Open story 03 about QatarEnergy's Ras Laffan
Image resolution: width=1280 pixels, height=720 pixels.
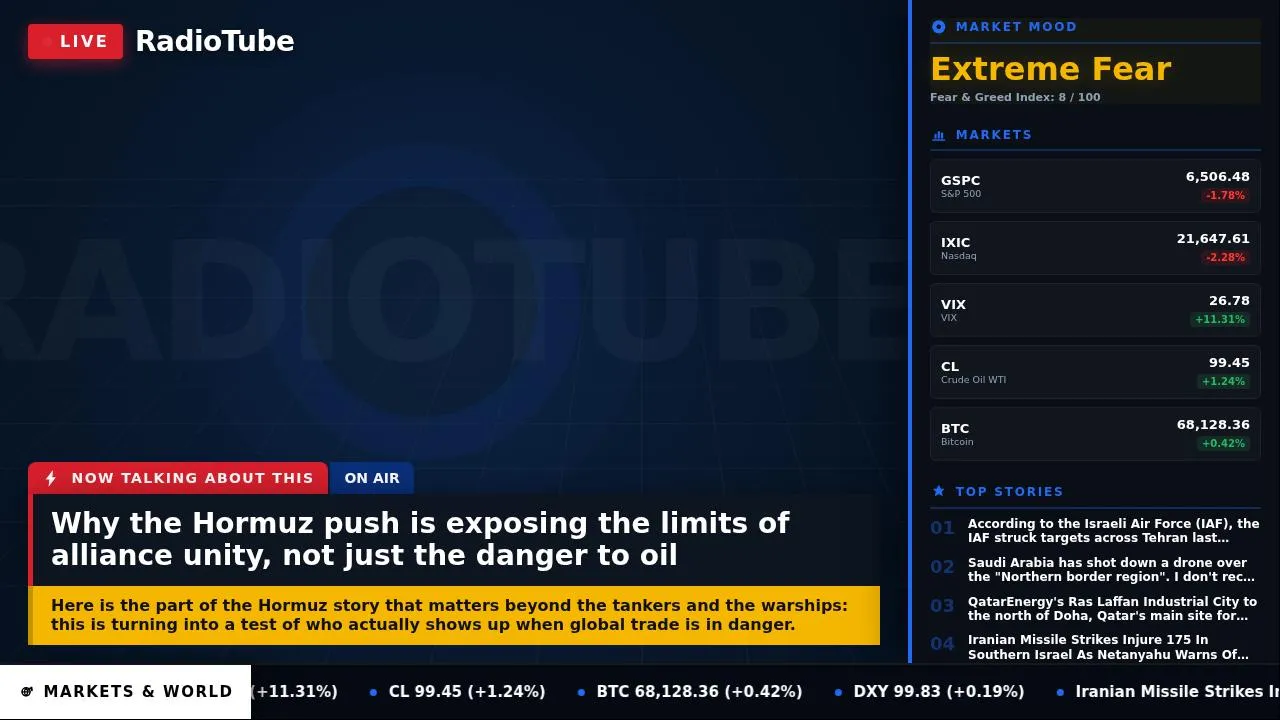[x=1095, y=608]
